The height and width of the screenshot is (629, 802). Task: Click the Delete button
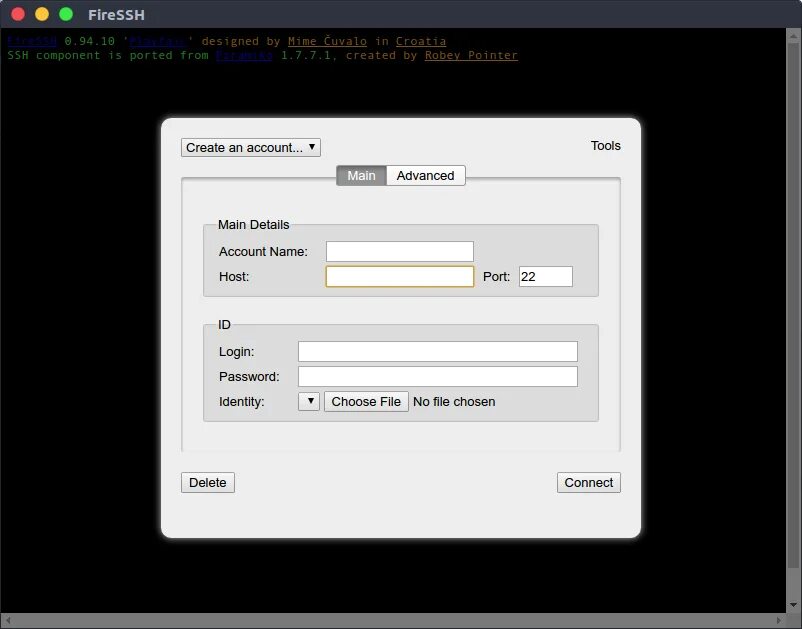click(208, 482)
